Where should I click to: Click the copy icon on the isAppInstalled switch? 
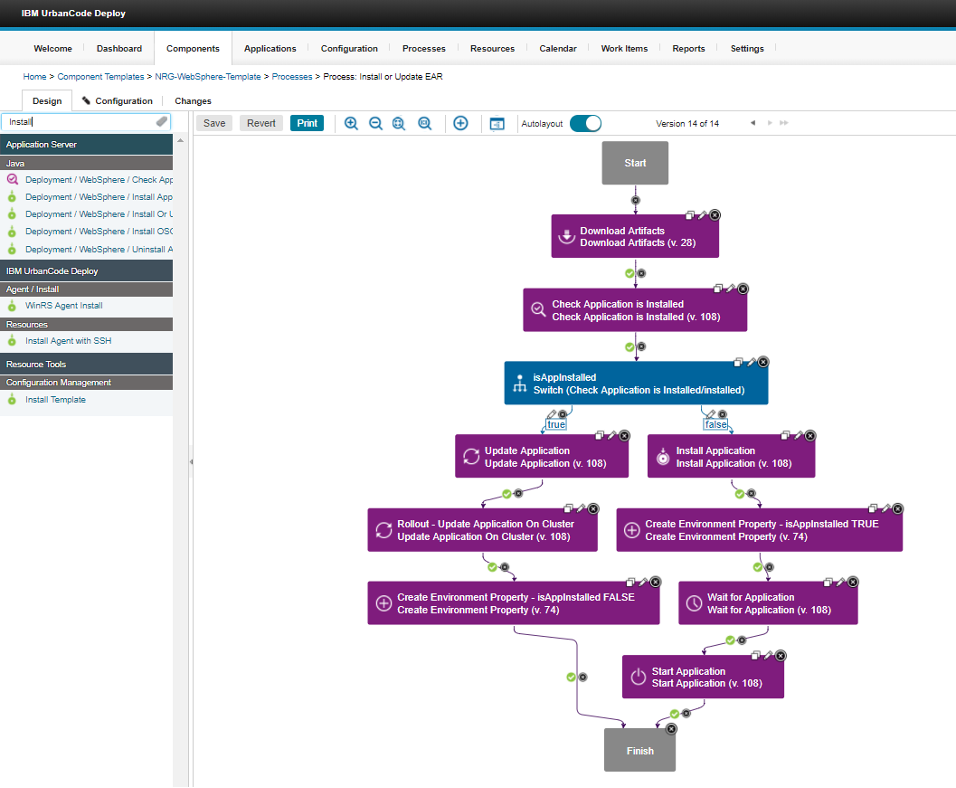(x=737, y=362)
